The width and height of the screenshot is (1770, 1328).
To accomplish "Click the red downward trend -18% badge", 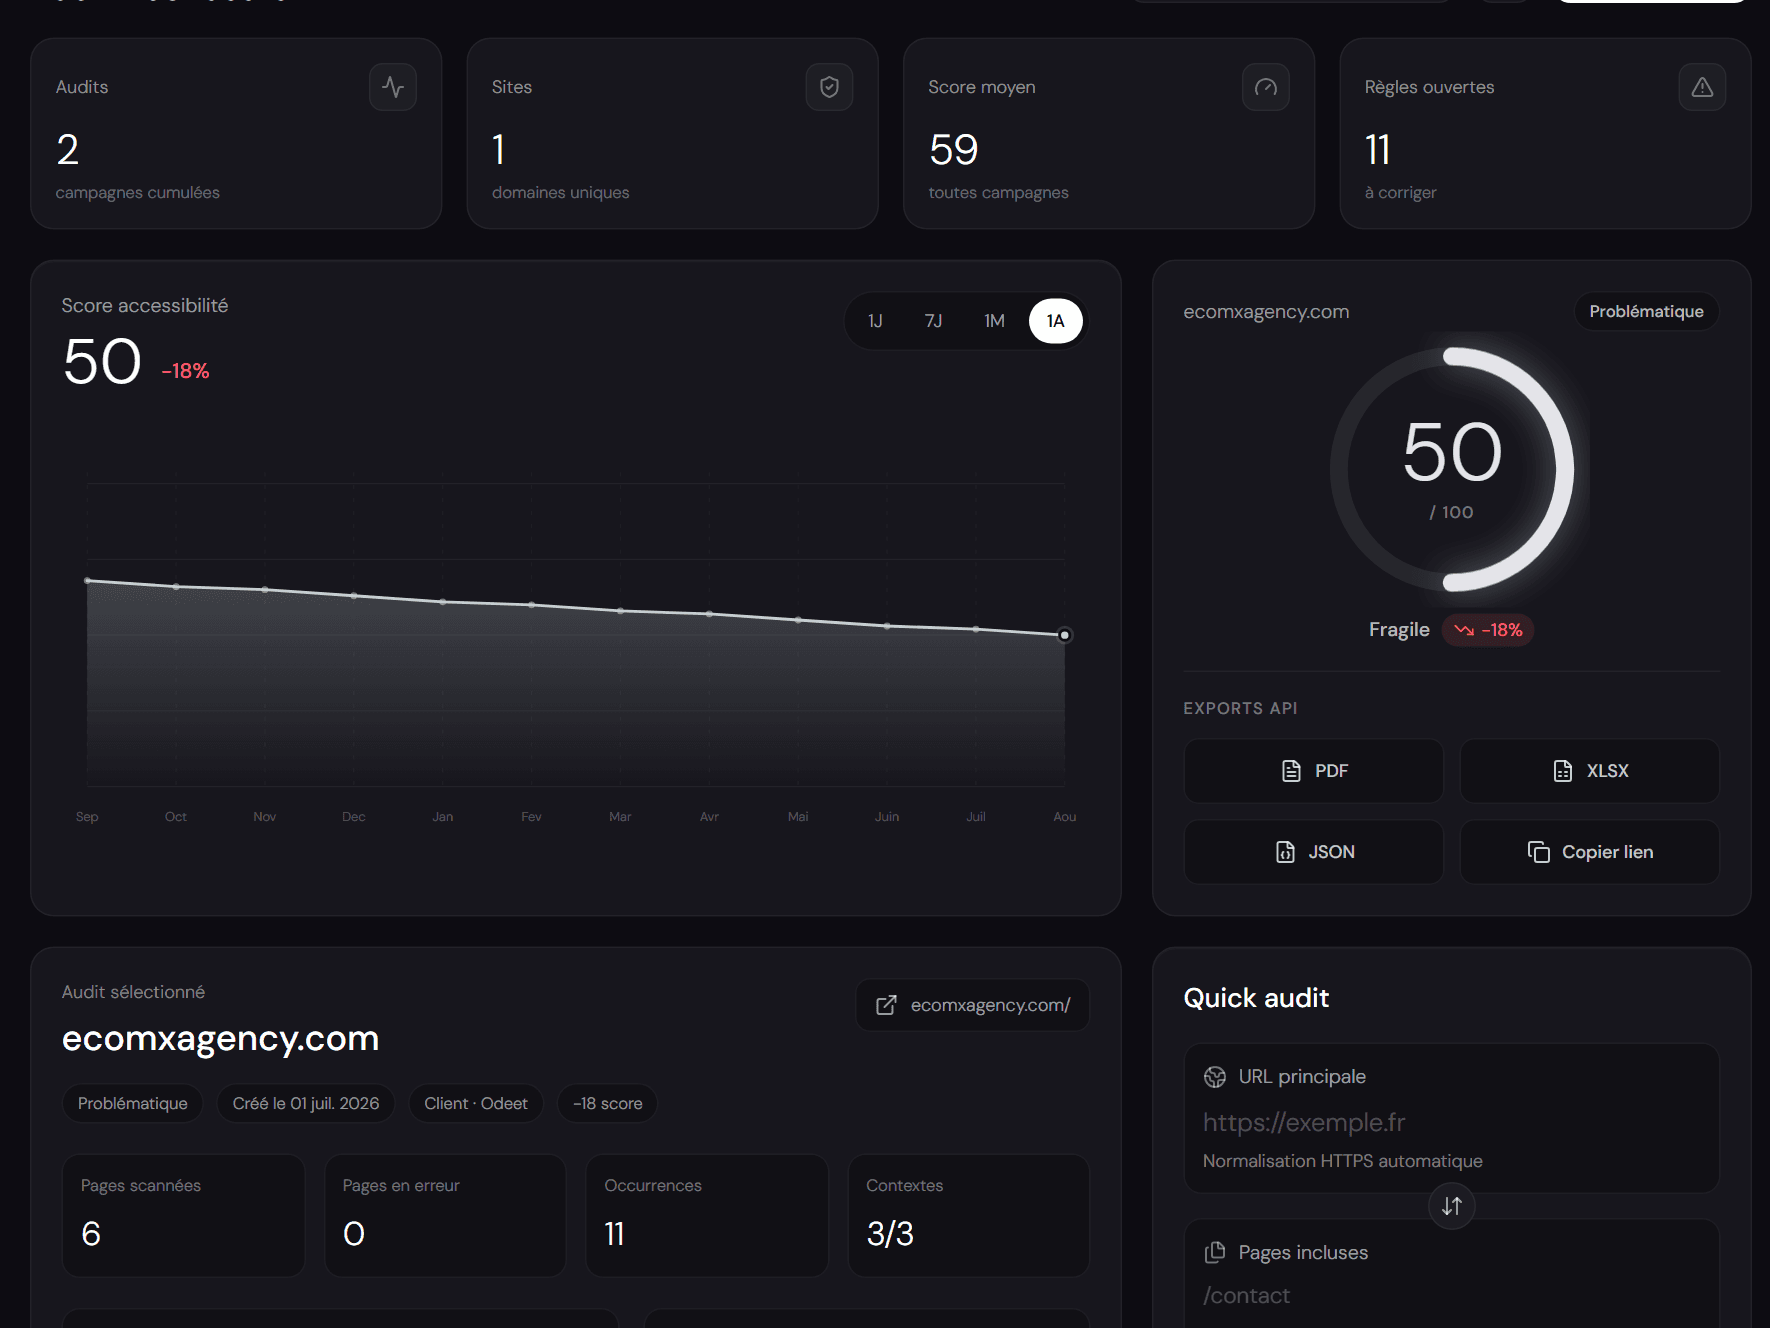I will (1488, 630).
